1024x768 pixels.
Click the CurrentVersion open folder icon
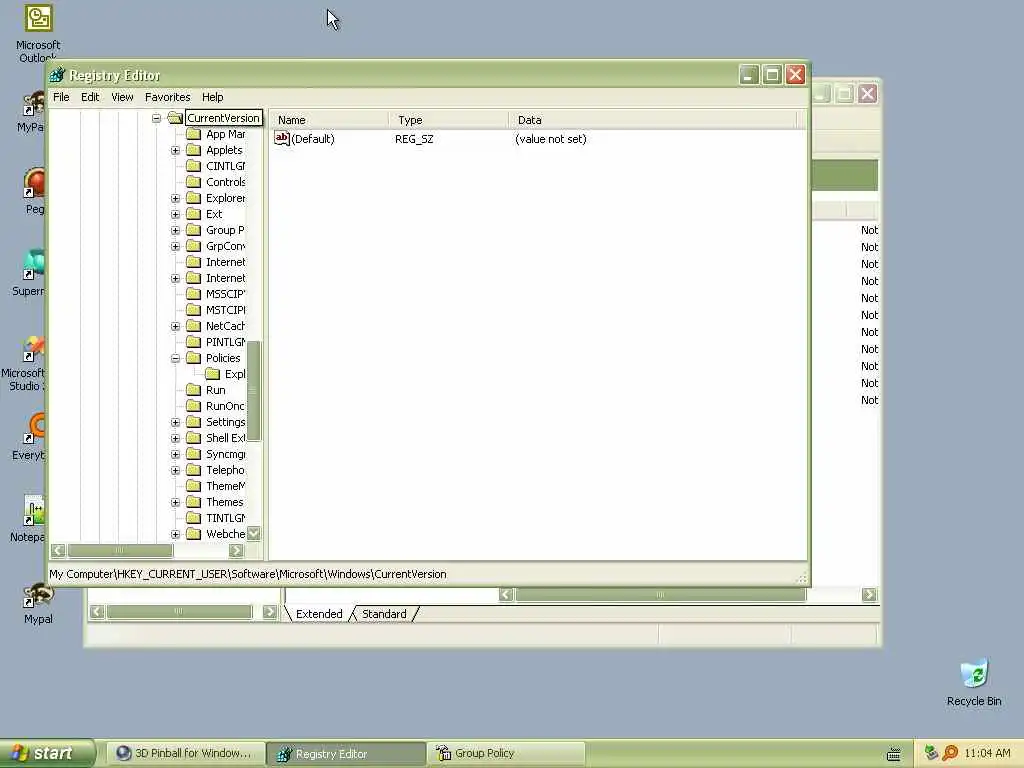174,118
